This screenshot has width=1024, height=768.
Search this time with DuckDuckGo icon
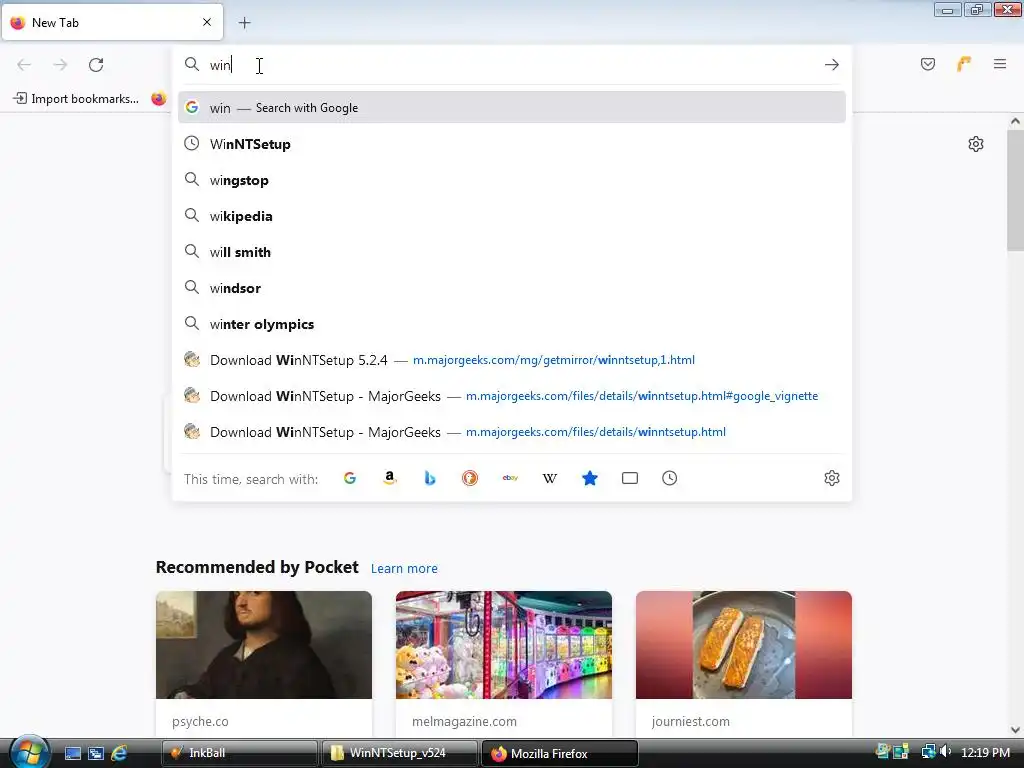[470, 478]
